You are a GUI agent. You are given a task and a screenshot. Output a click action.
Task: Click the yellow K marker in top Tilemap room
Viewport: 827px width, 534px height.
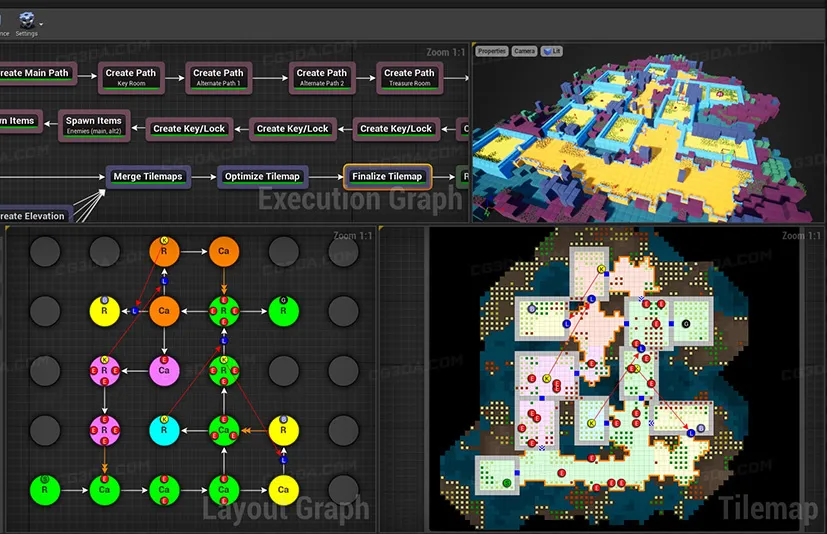coord(601,269)
